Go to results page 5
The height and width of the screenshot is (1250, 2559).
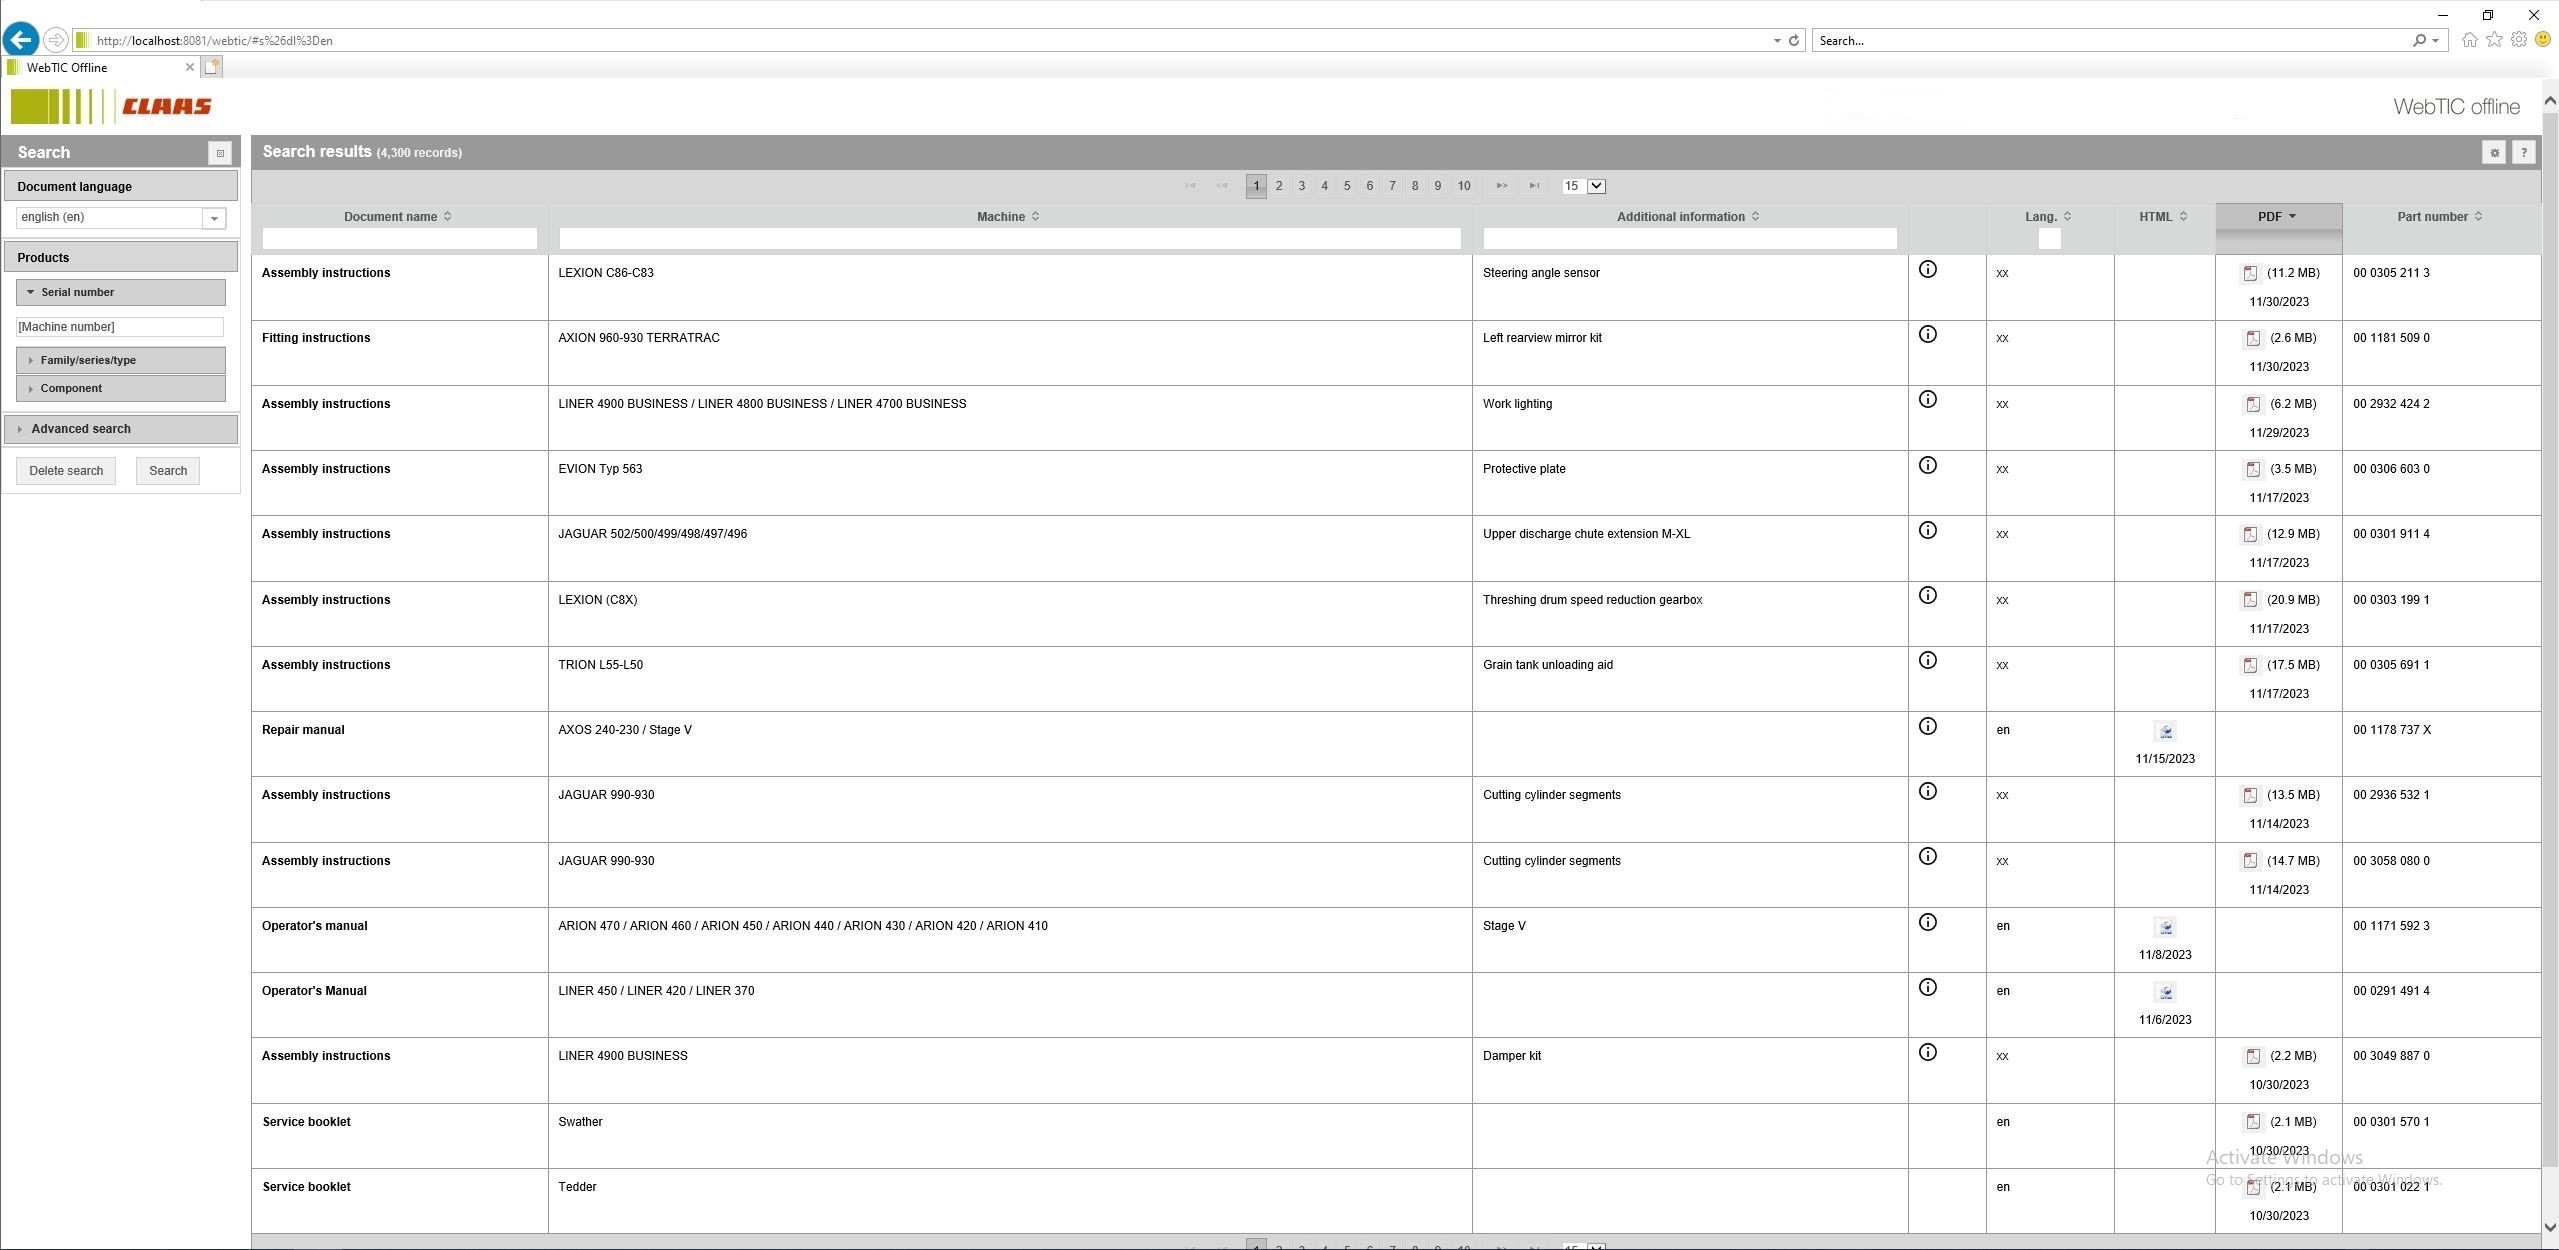point(1347,186)
